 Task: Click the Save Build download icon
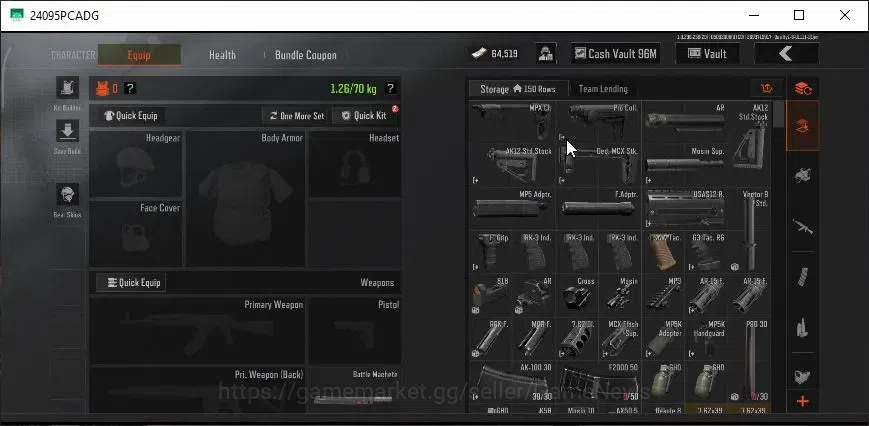click(x=68, y=131)
